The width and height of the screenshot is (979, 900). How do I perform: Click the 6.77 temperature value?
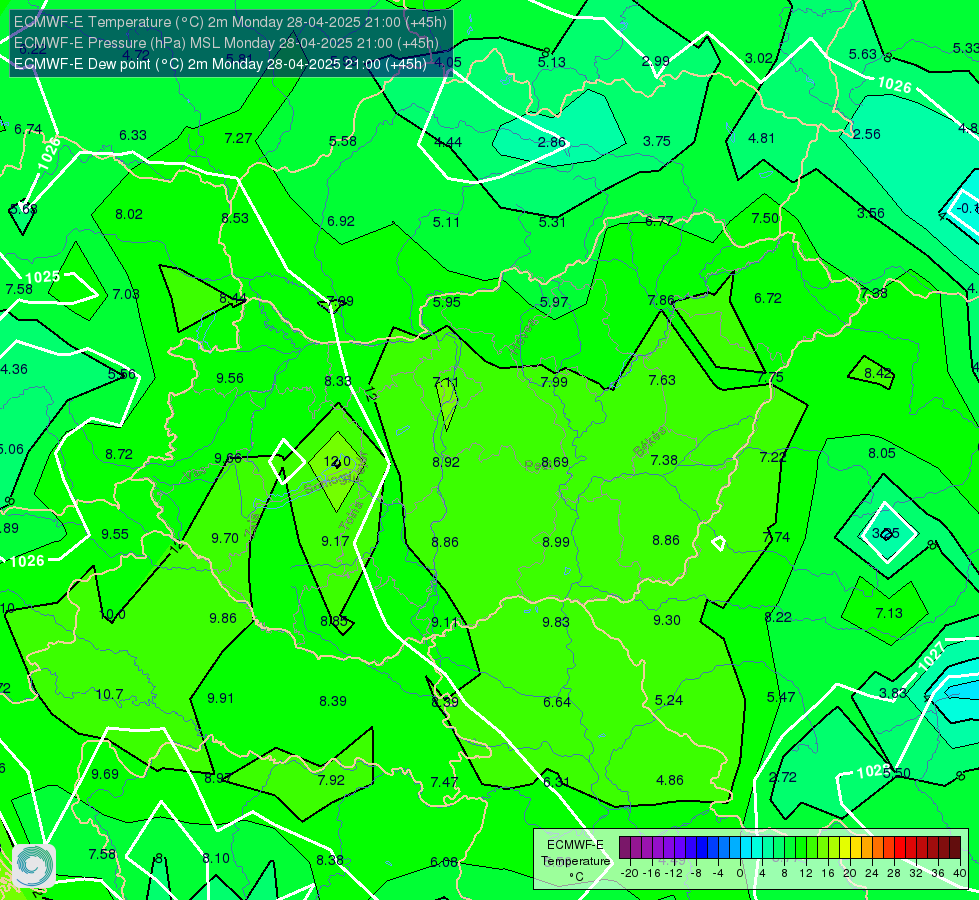pyautogui.click(x=659, y=221)
